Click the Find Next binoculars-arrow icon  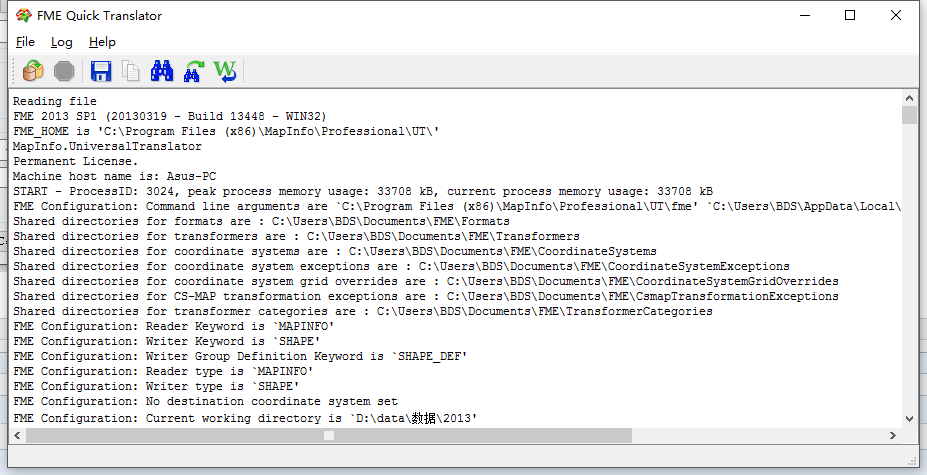point(193,71)
